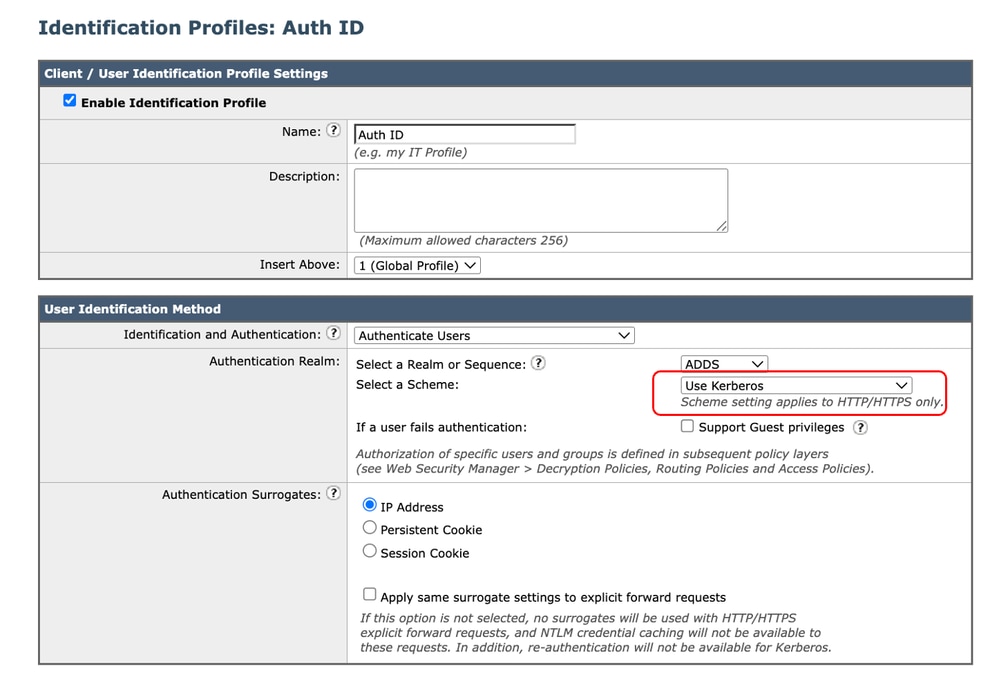The height and width of the screenshot is (684, 999).
Task: Click the Name field containing Auth ID
Action: (464, 133)
